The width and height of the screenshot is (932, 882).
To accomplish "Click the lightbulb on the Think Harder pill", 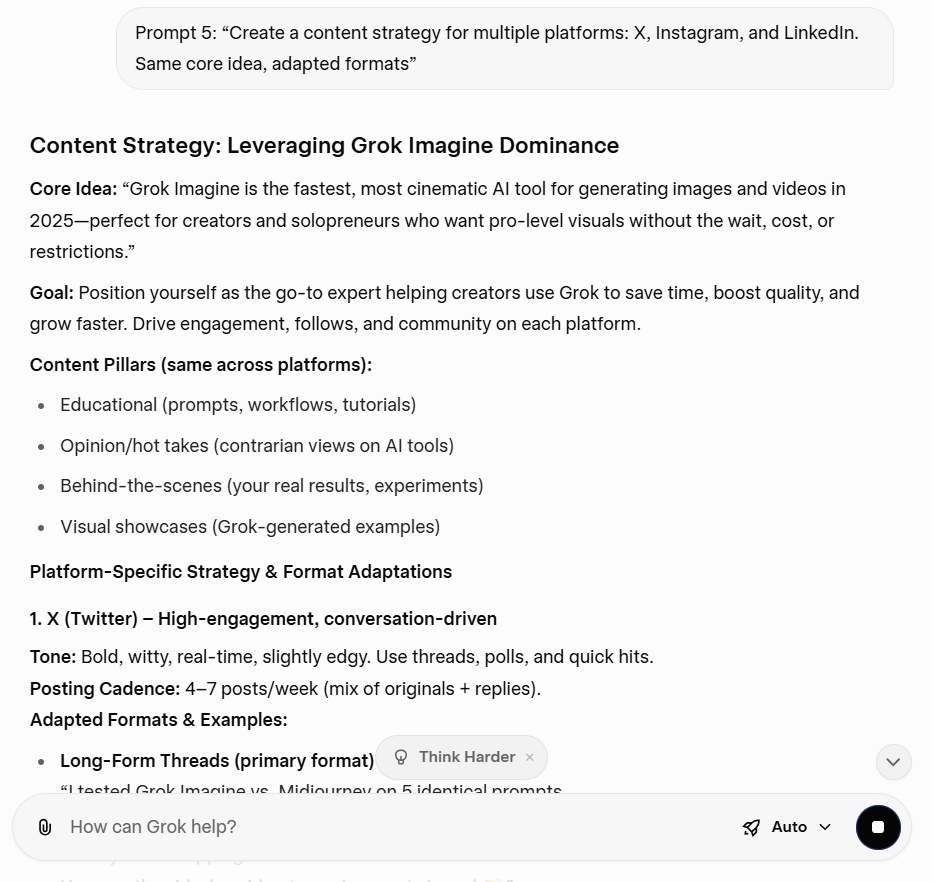I will (401, 757).
